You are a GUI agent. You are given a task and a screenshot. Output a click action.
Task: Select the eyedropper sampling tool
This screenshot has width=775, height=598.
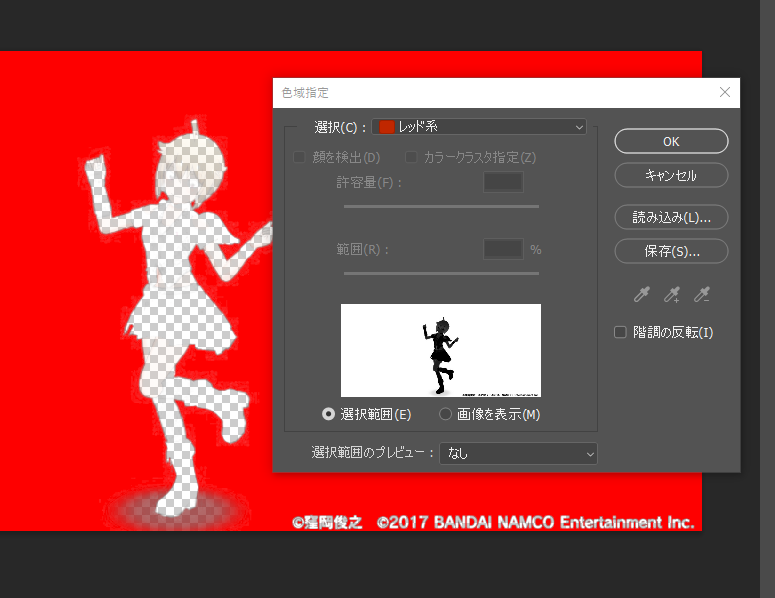[642, 294]
